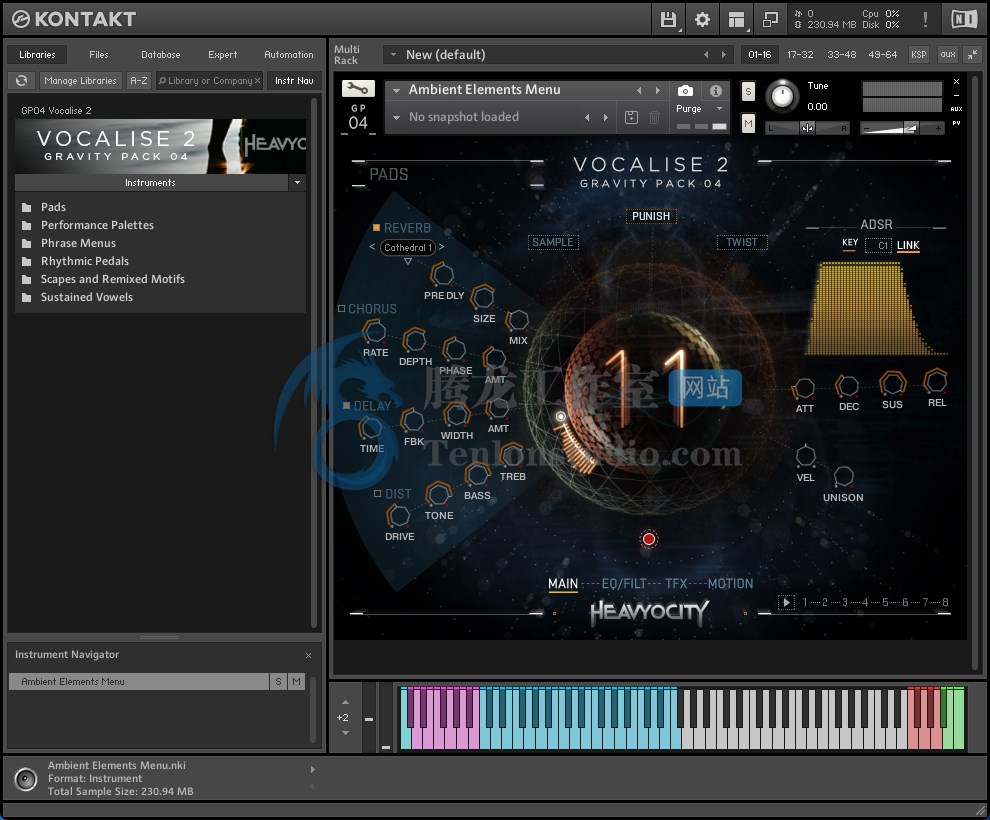The image size is (990, 820).
Task: Select next reverb type after Cathedral 1
Action: pyautogui.click(x=441, y=247)
